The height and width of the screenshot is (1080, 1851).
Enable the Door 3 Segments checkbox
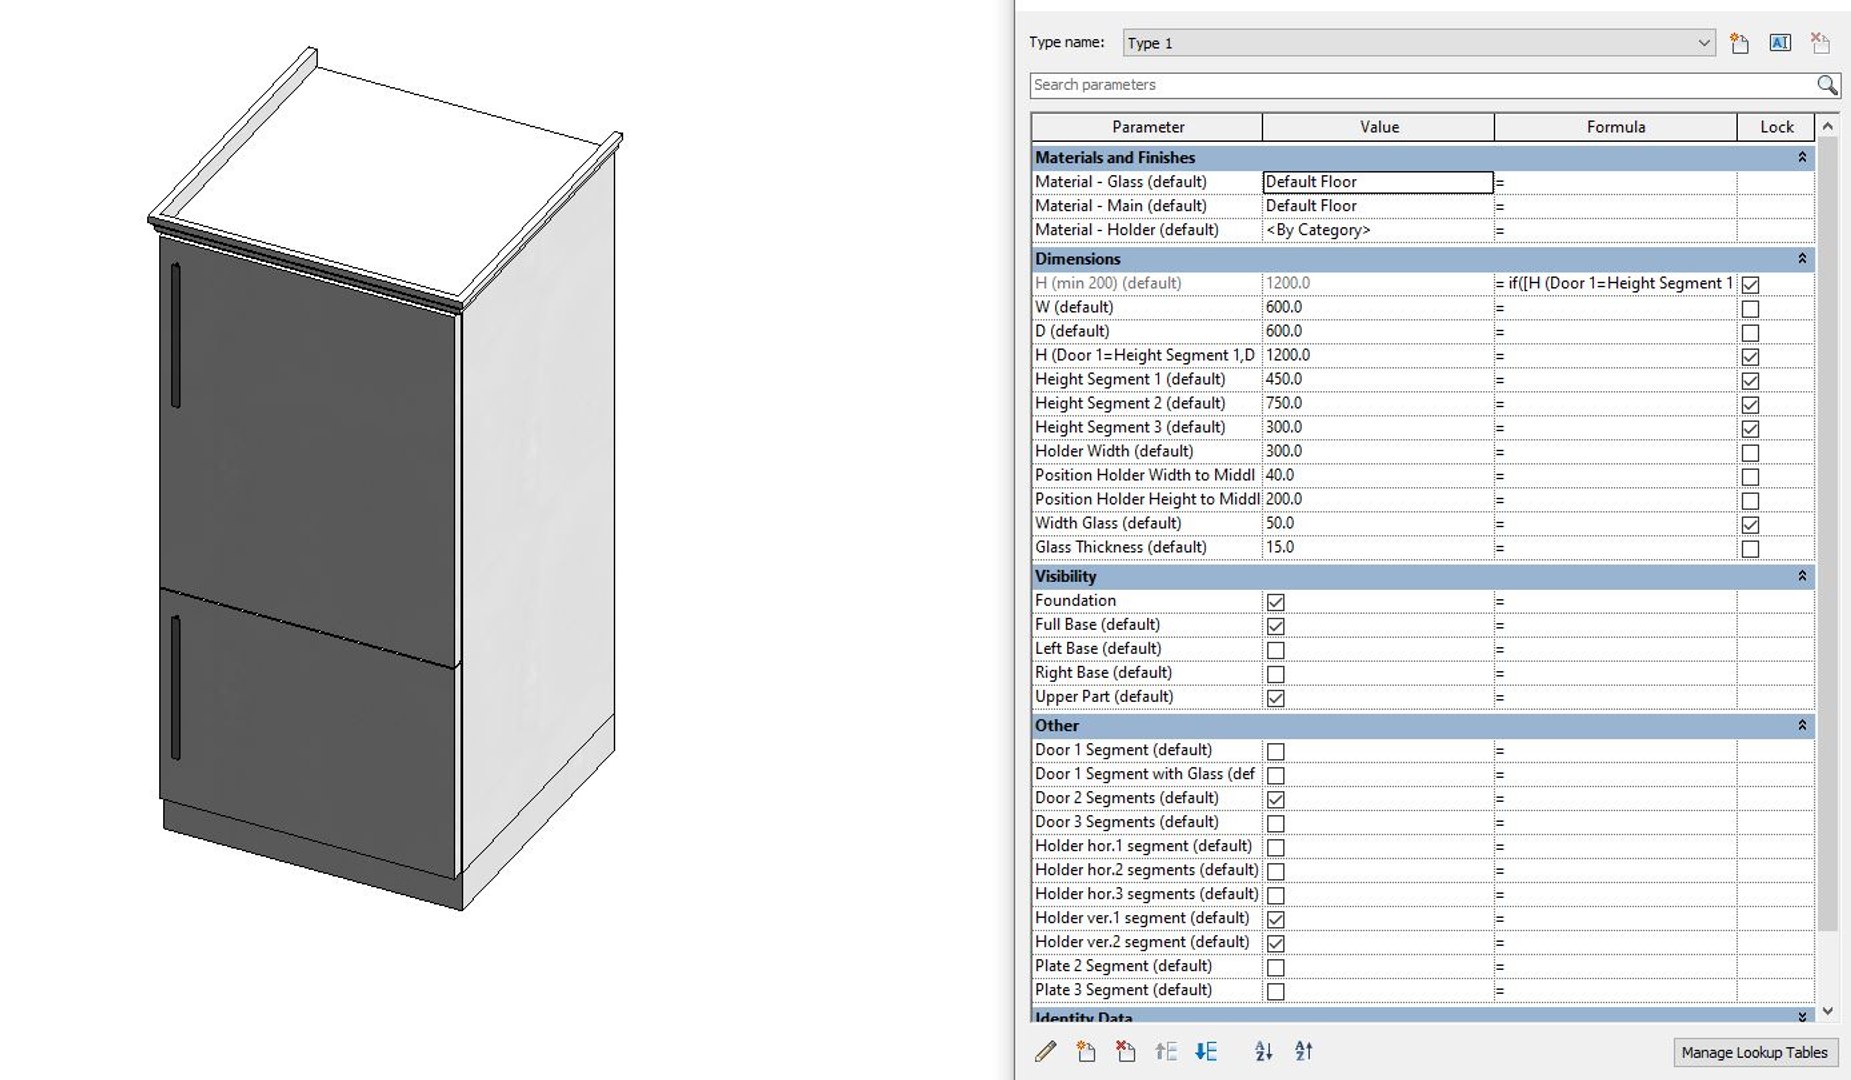[1276, 823]
